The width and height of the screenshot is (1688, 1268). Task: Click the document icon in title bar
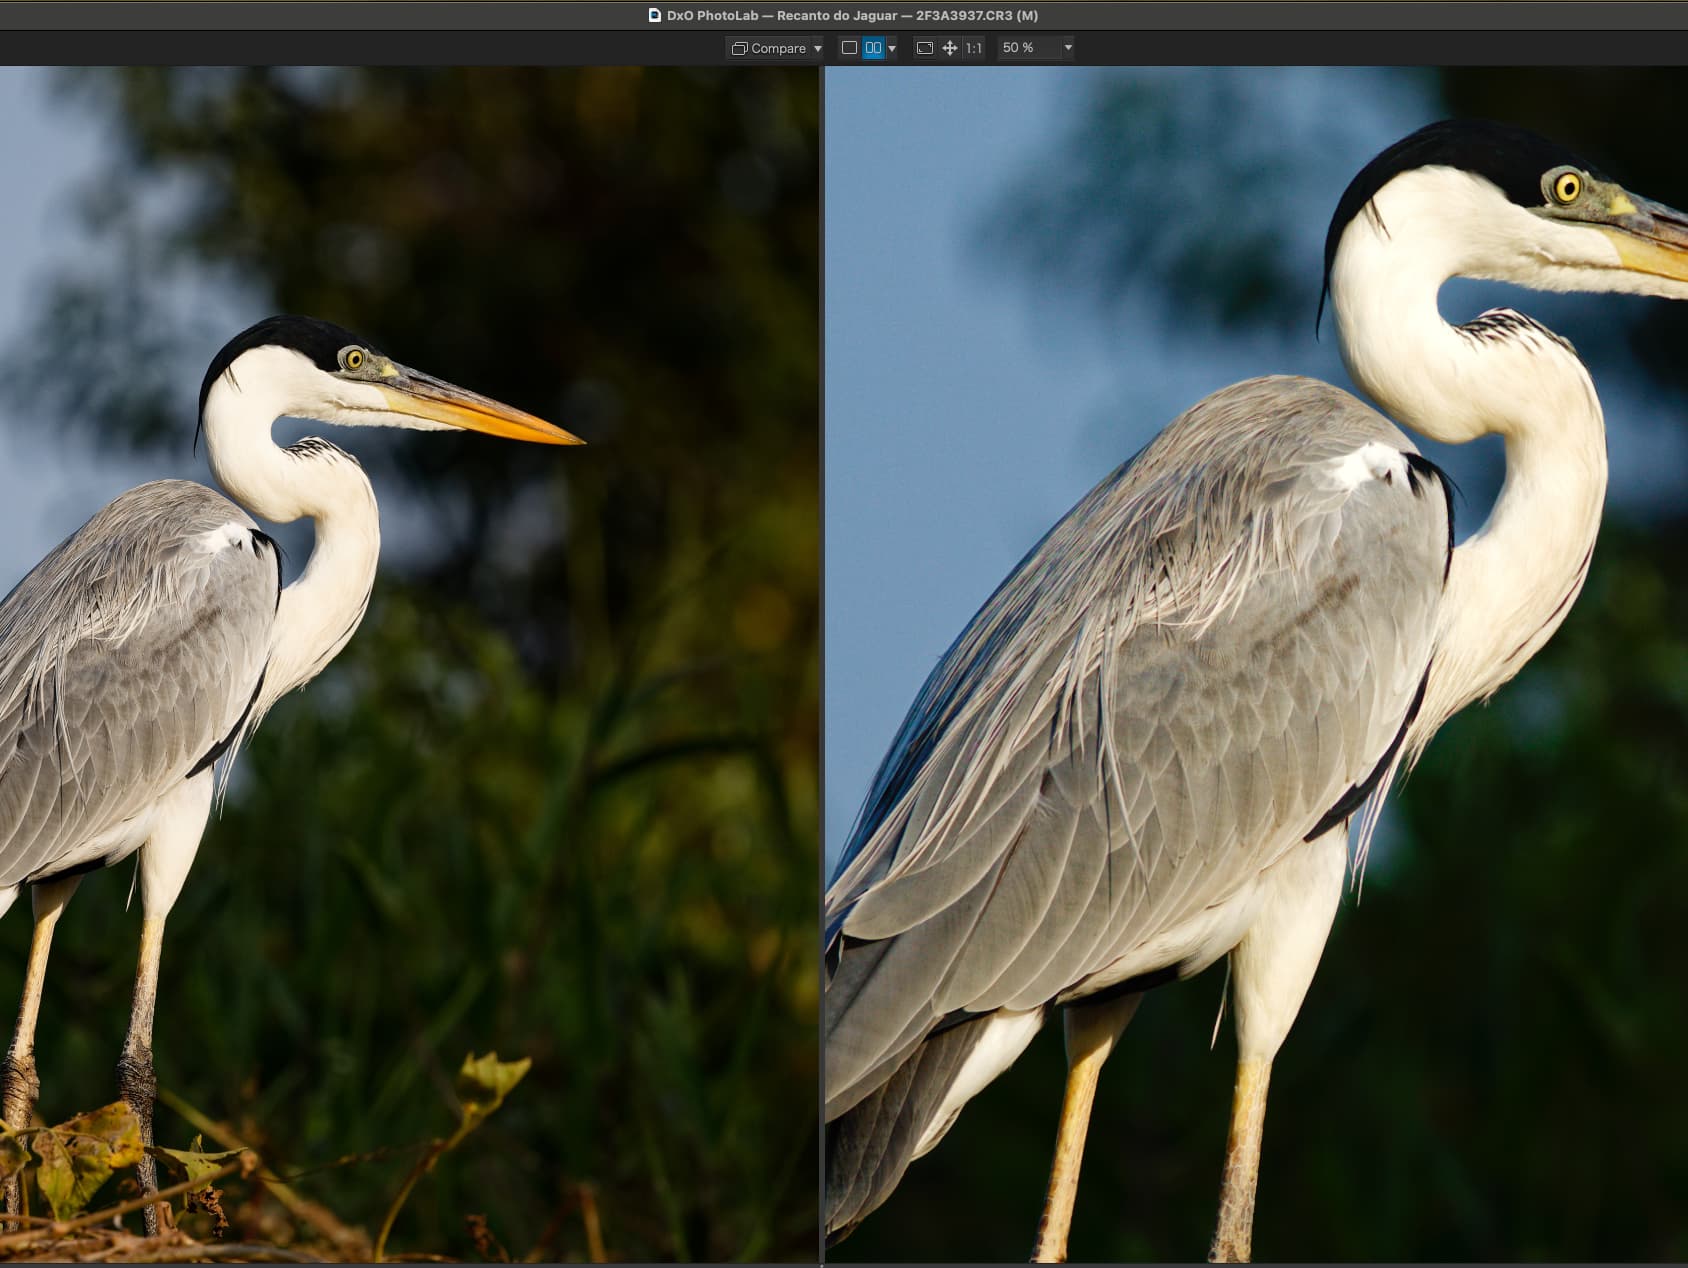coord(654,15)
